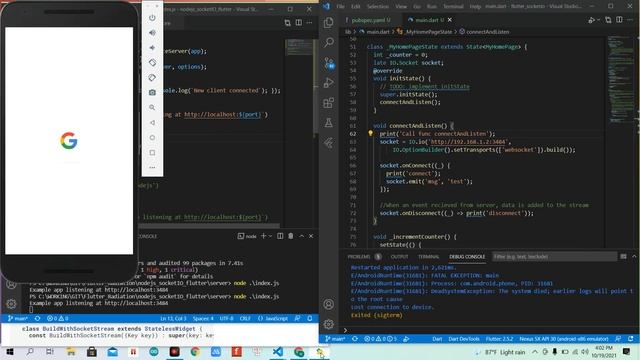
Task: Switch to PROBLEMS panel tab
Action: click(x=359, y=256)
